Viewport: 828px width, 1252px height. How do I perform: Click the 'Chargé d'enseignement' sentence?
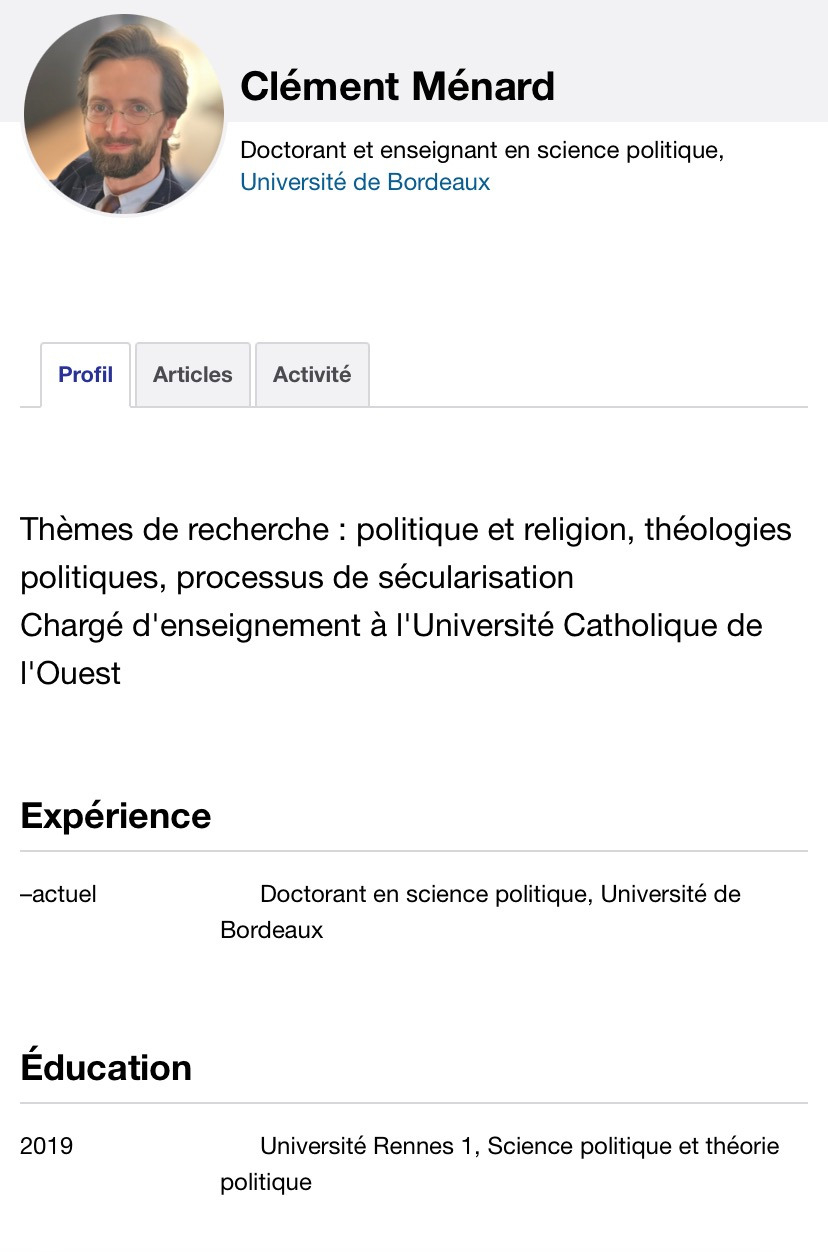390,625
